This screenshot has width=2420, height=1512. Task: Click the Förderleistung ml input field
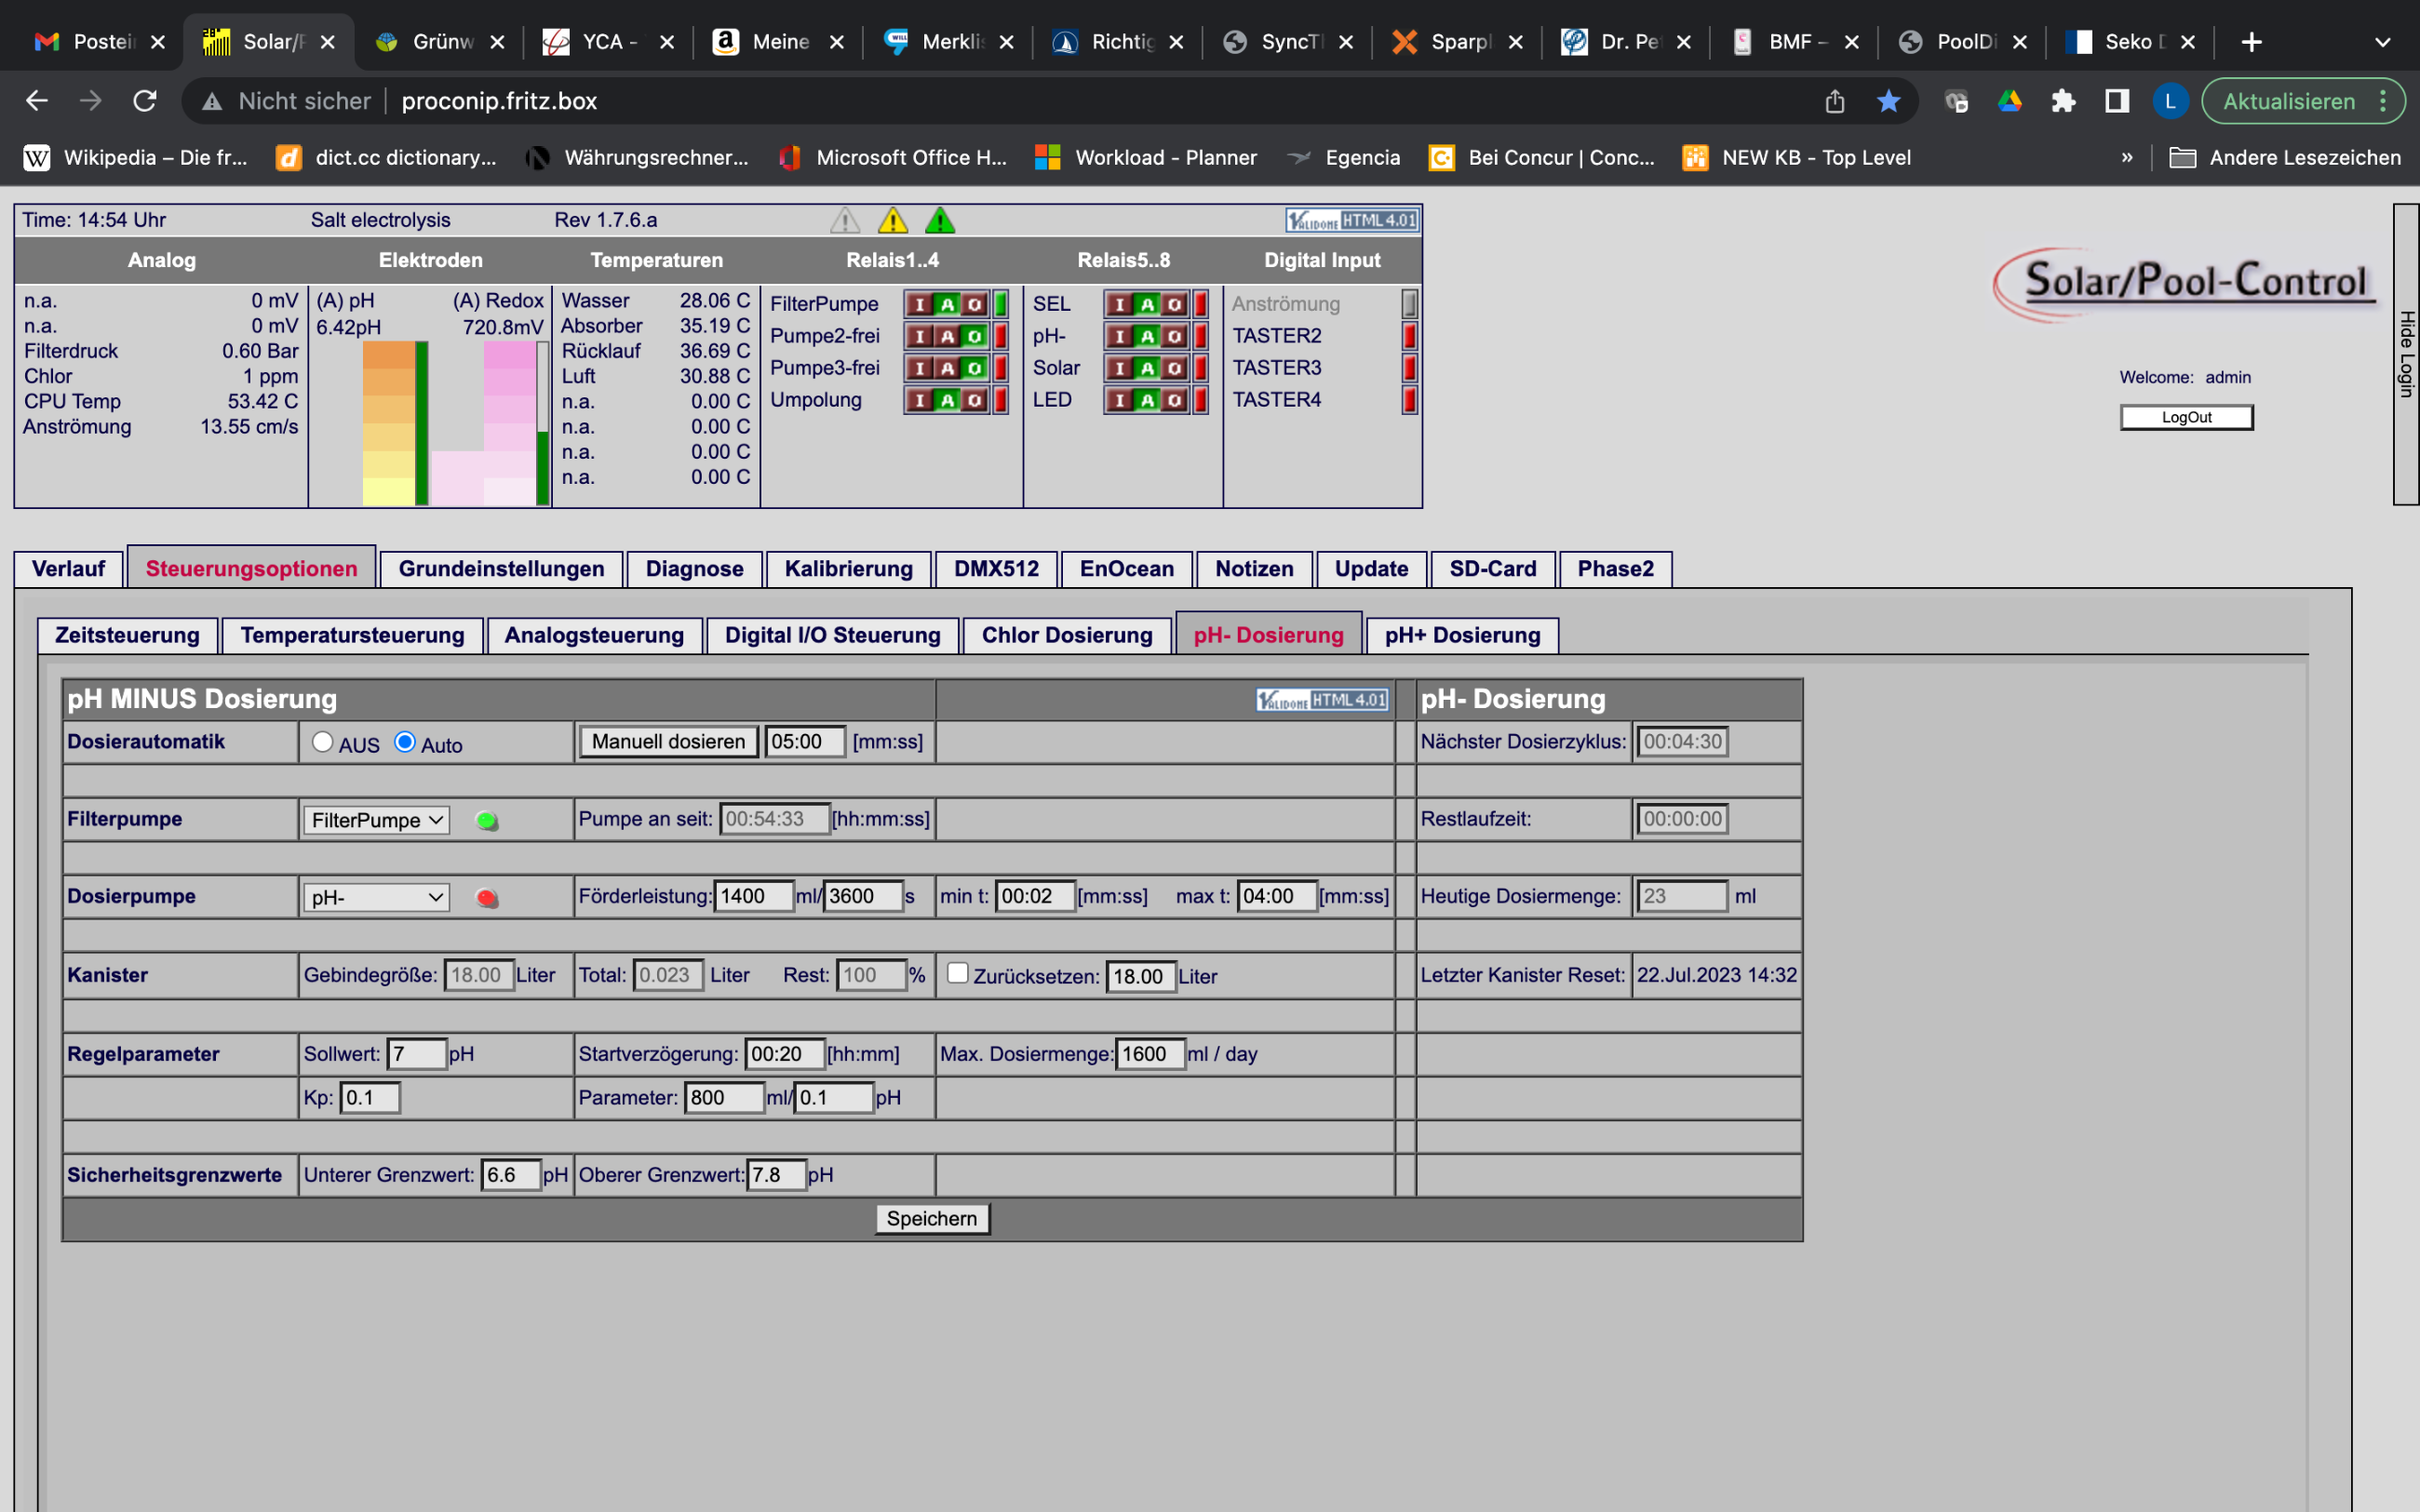pos(754,897)
